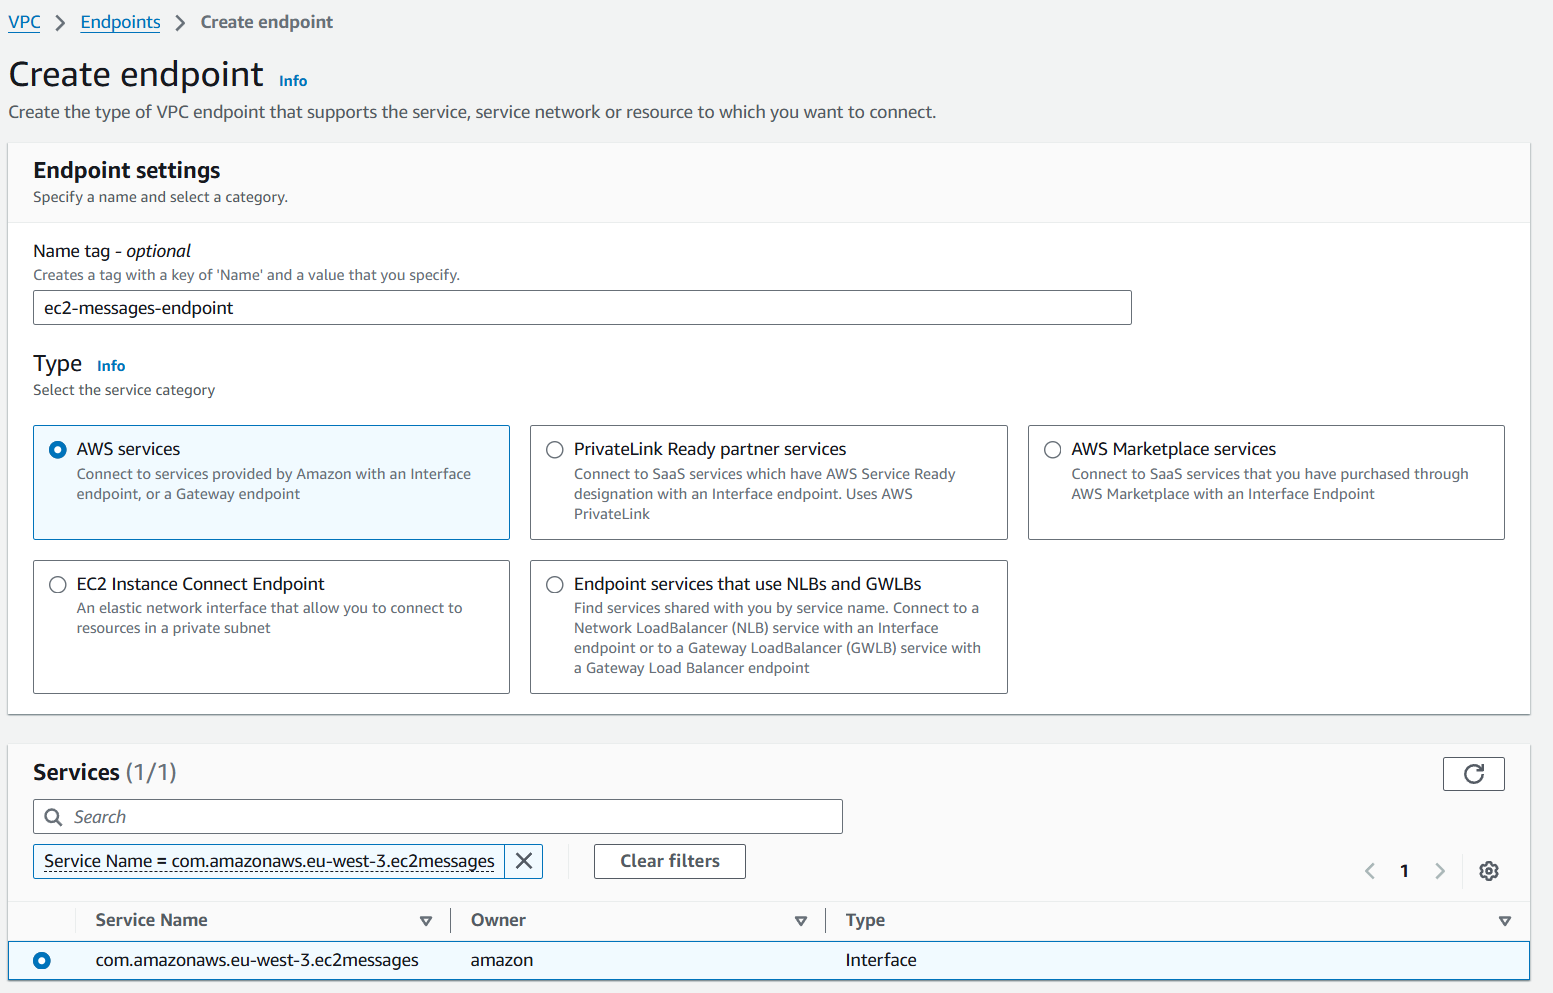Select Endpoint services that use NLBs and GWLBs

click(554, 584)
